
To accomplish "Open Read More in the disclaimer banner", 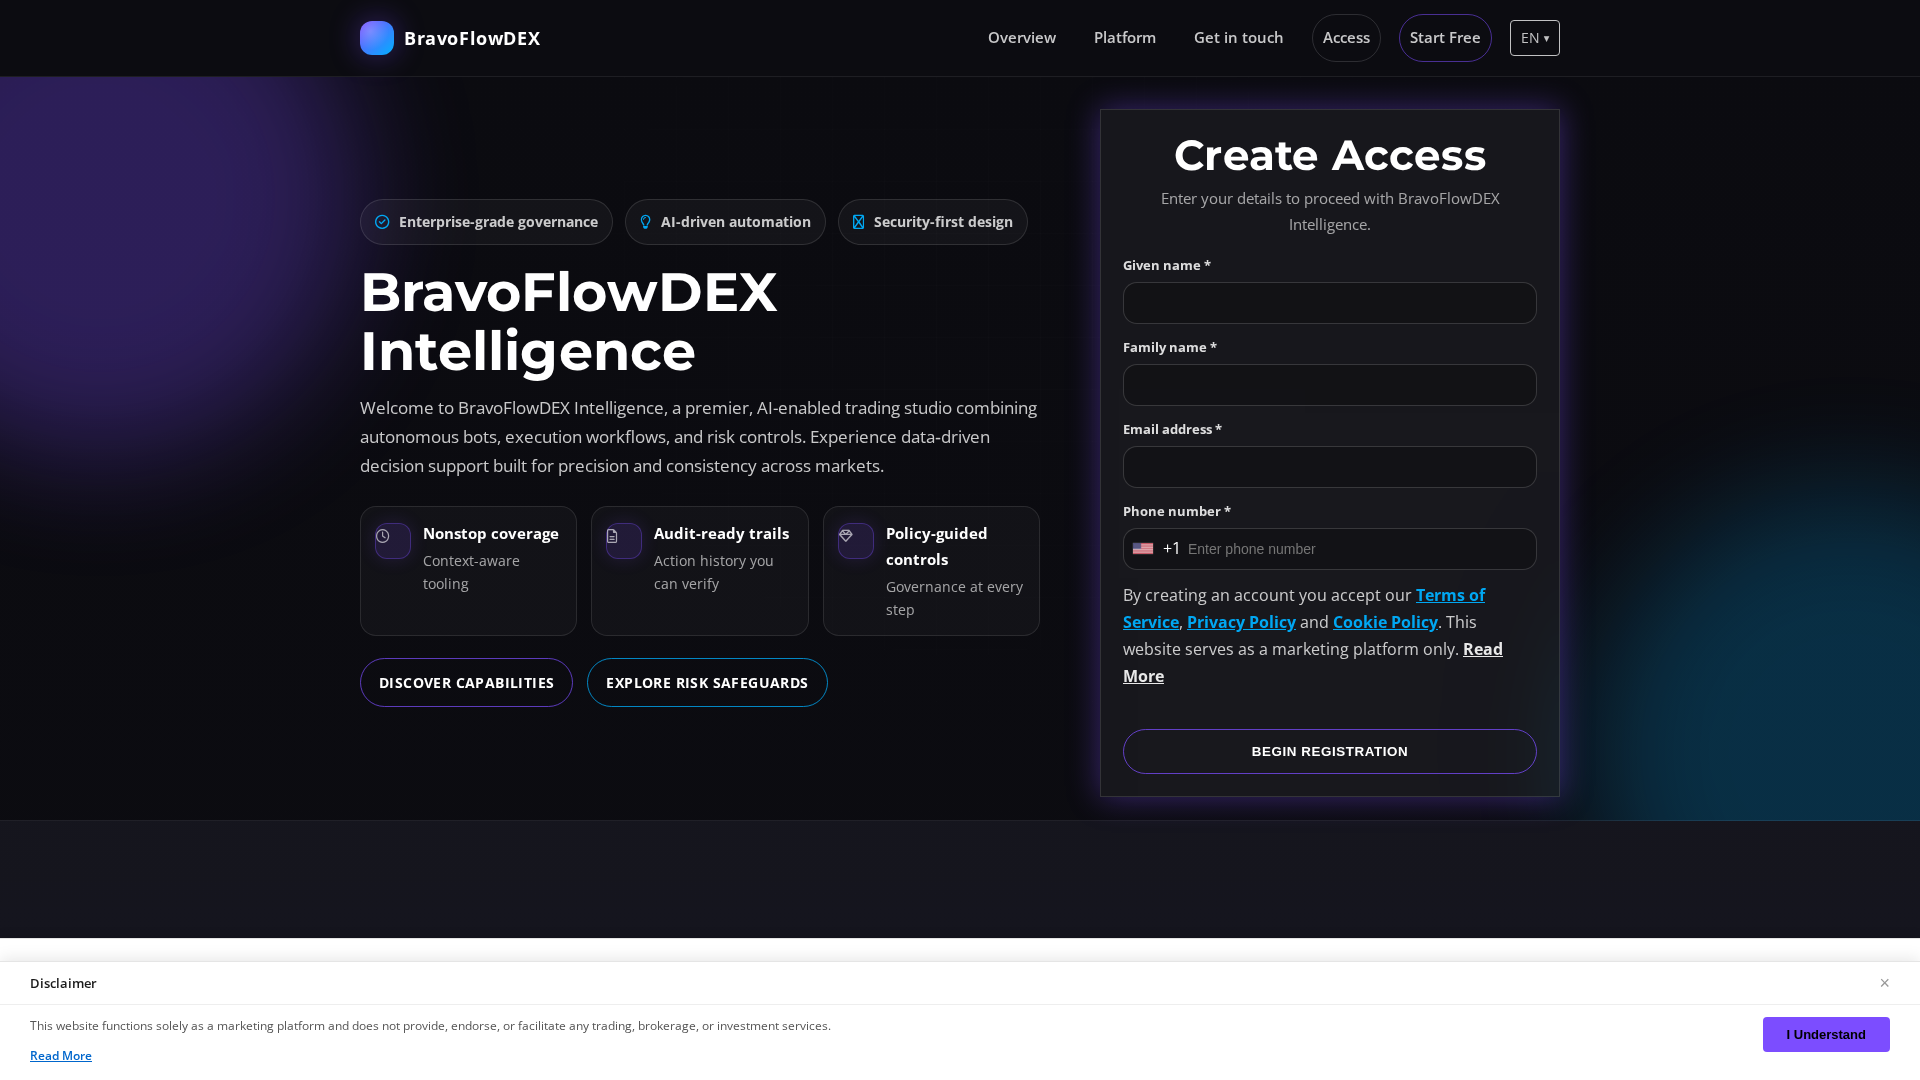I will tap(61, 1056).
